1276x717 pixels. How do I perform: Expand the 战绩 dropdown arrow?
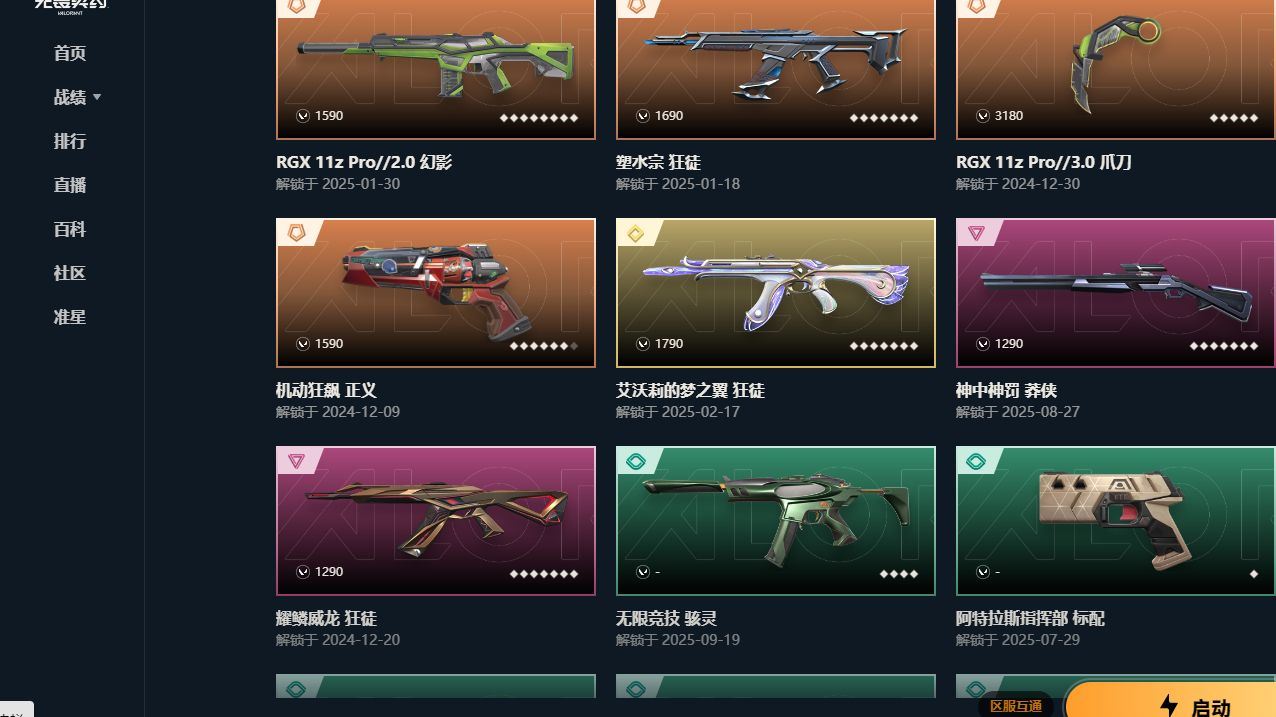tap(97, 97)
